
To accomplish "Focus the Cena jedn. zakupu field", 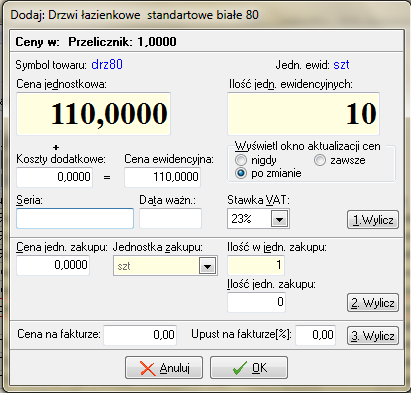I will click(x=53, y=265).
